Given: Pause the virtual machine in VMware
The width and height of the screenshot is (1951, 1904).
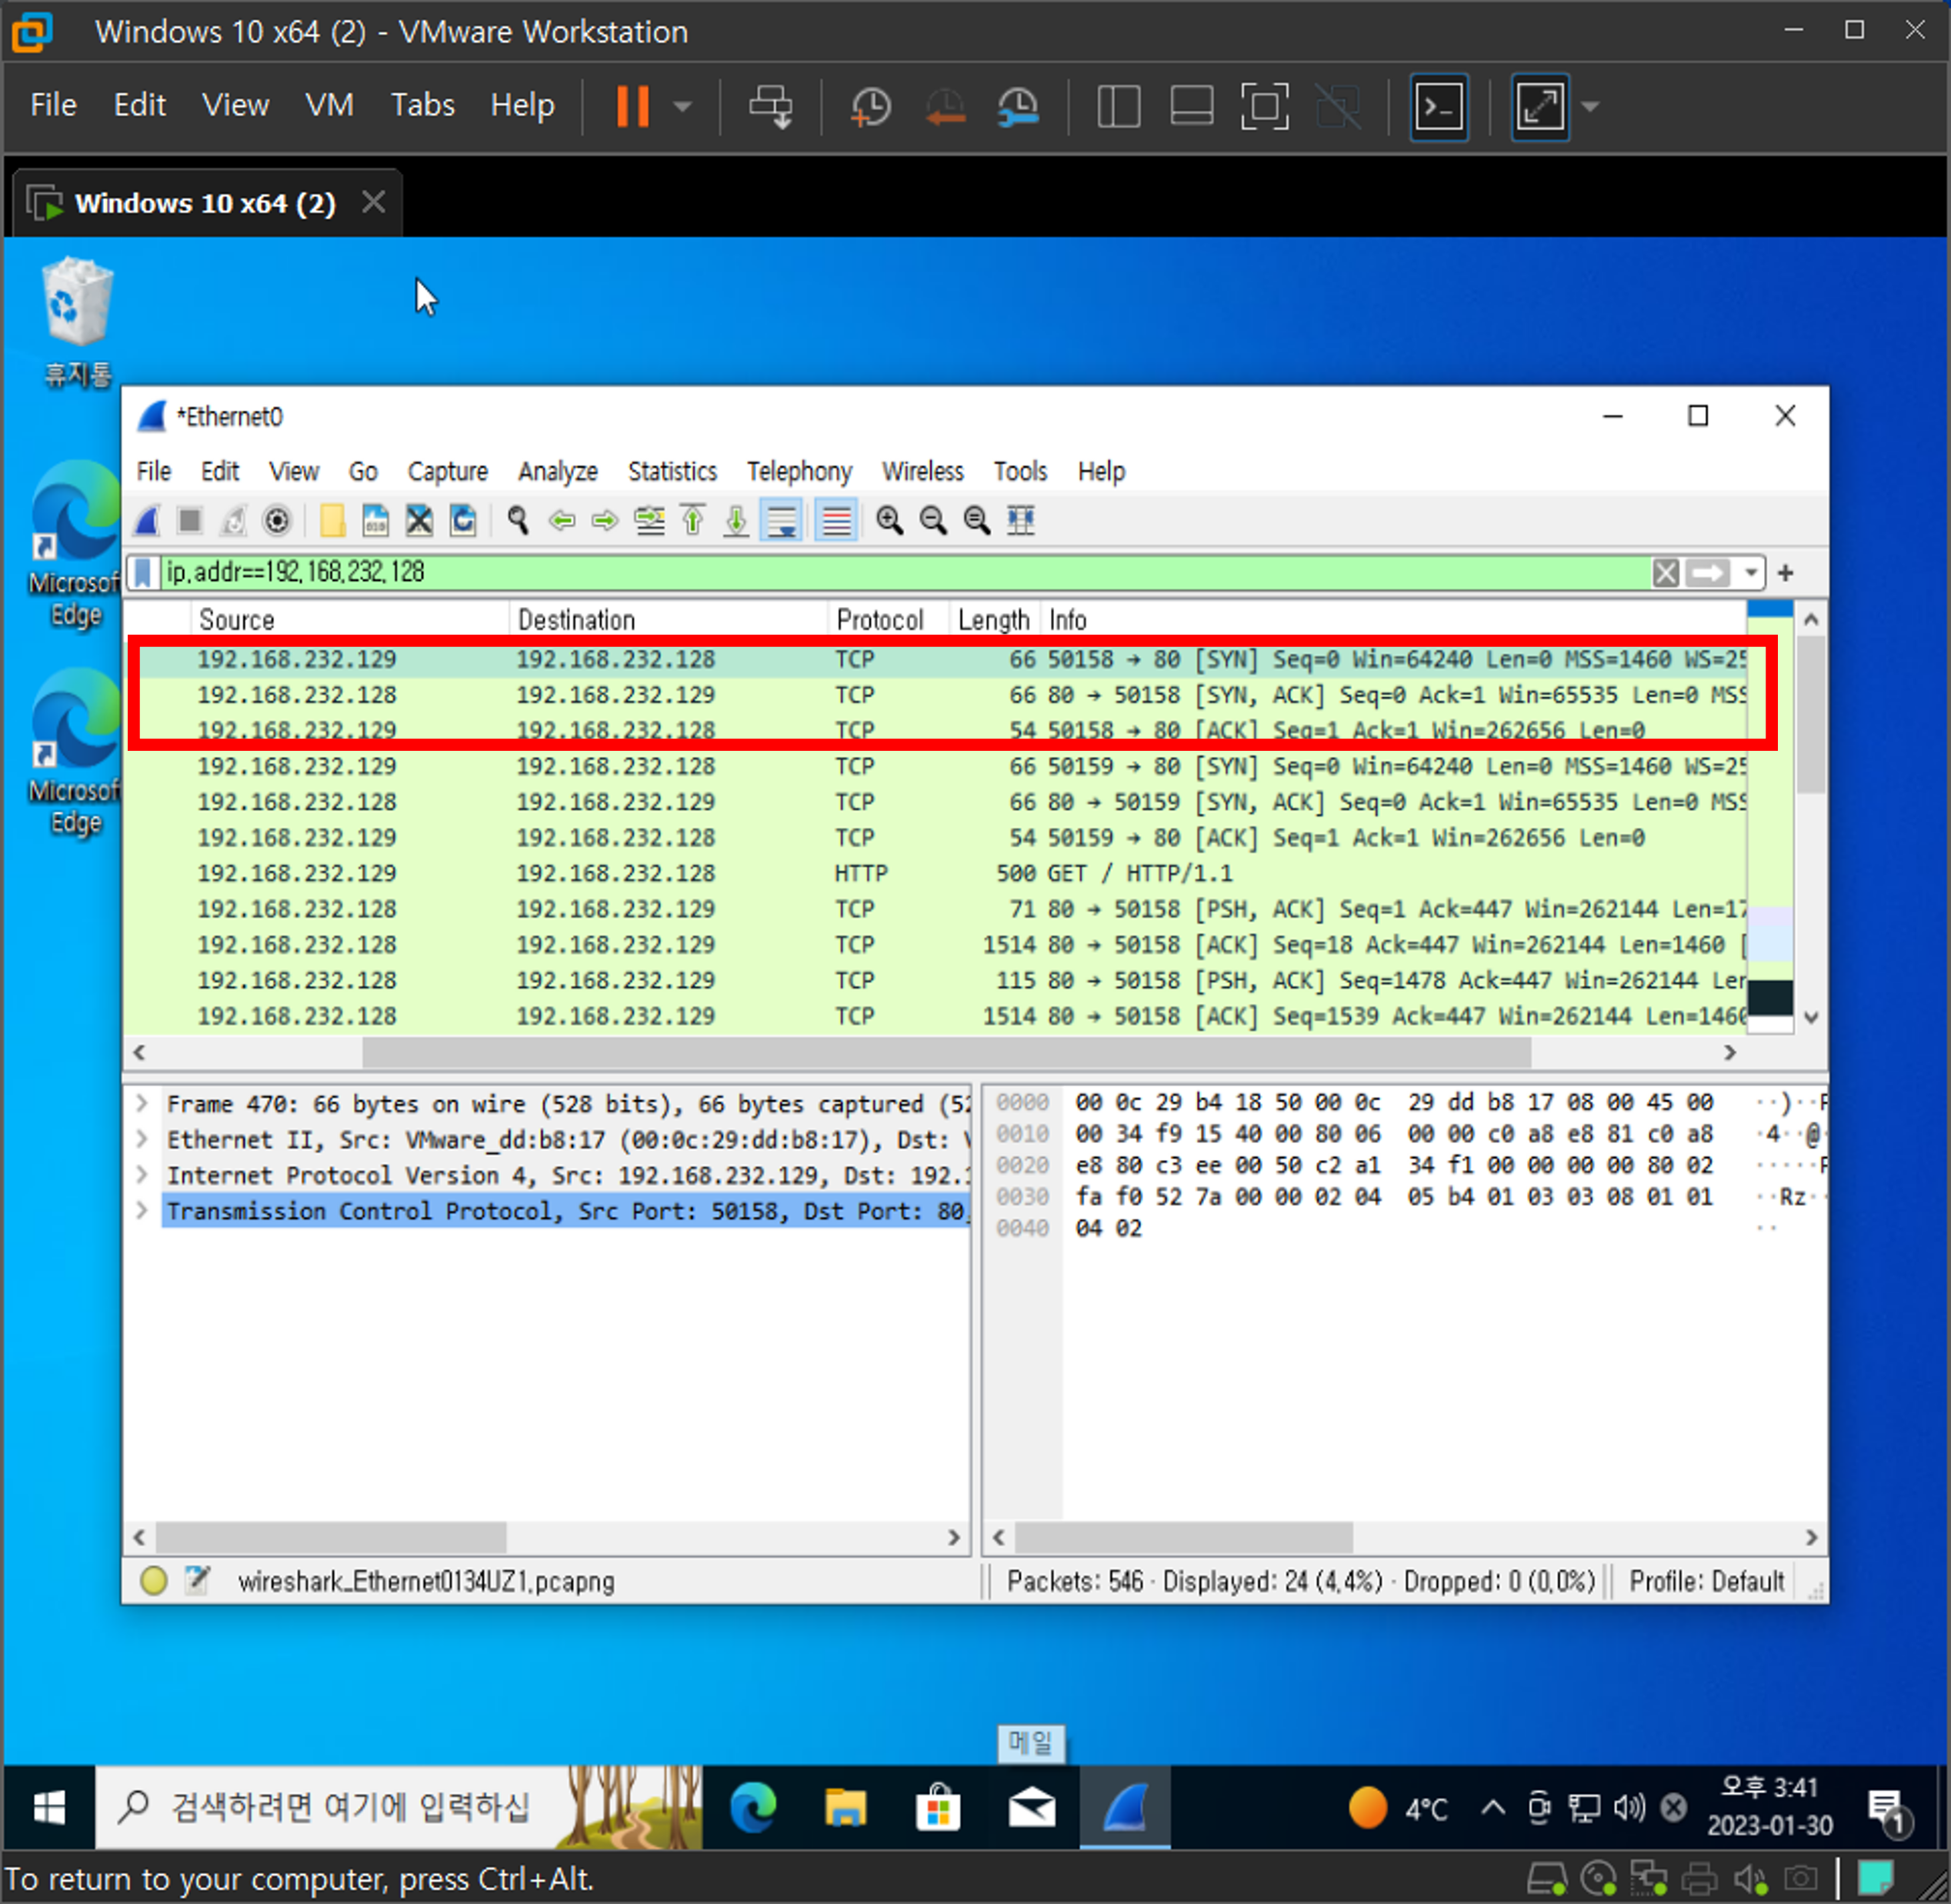Looking at the screenshot, I should (x=632, y=106).
